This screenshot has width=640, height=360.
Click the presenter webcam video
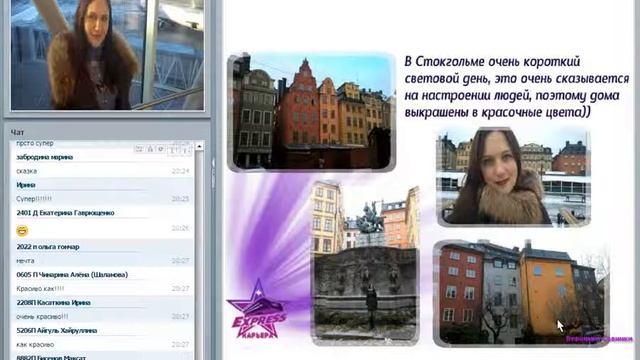(x=107, y=55)
